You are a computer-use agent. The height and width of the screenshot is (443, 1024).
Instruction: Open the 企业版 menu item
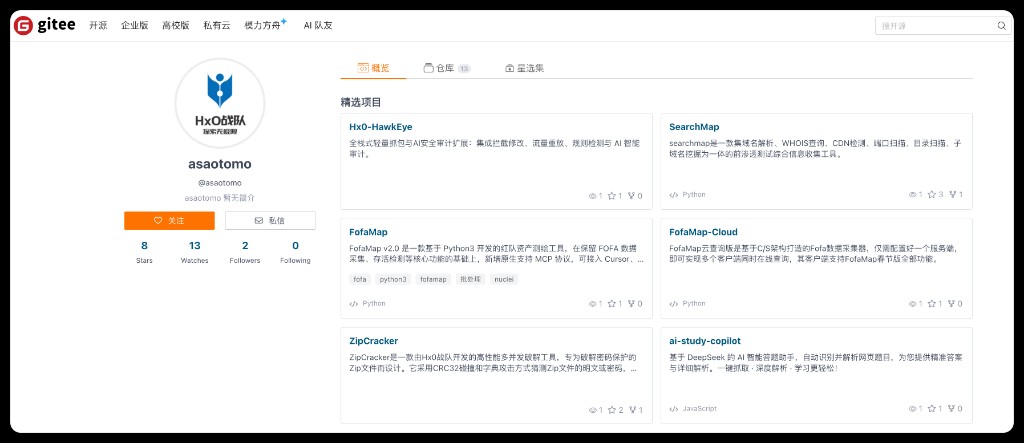click(135, 25)
